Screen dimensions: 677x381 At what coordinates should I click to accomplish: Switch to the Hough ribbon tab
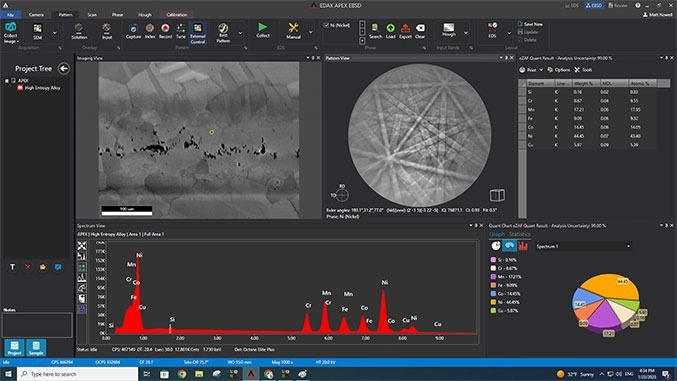point(145,15)
